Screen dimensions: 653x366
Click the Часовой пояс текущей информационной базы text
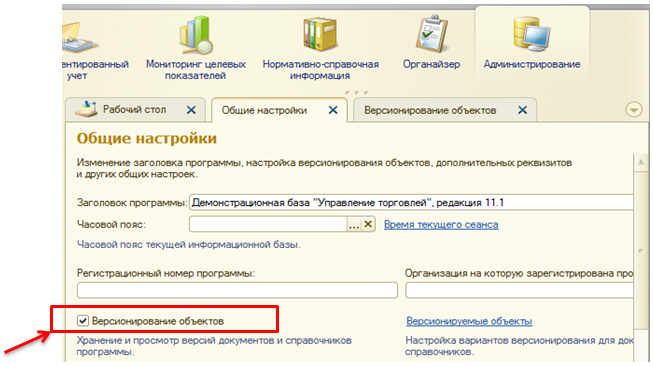point(189,244)
